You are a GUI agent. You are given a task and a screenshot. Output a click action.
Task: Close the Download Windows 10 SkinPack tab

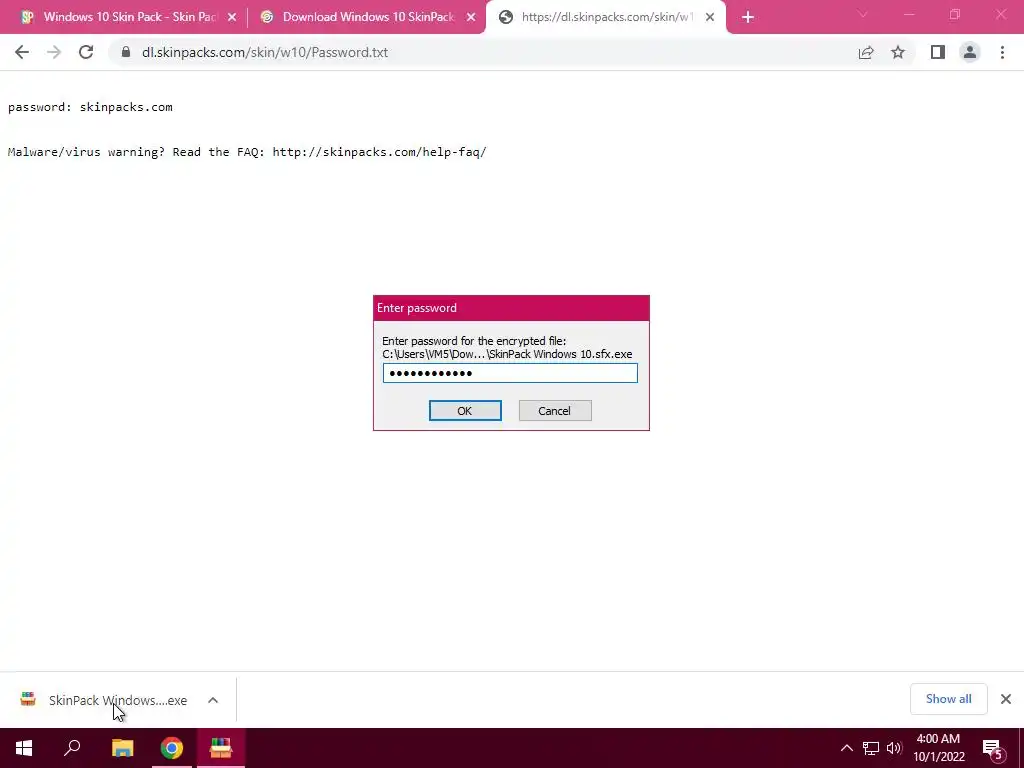(x=471, y=18)
